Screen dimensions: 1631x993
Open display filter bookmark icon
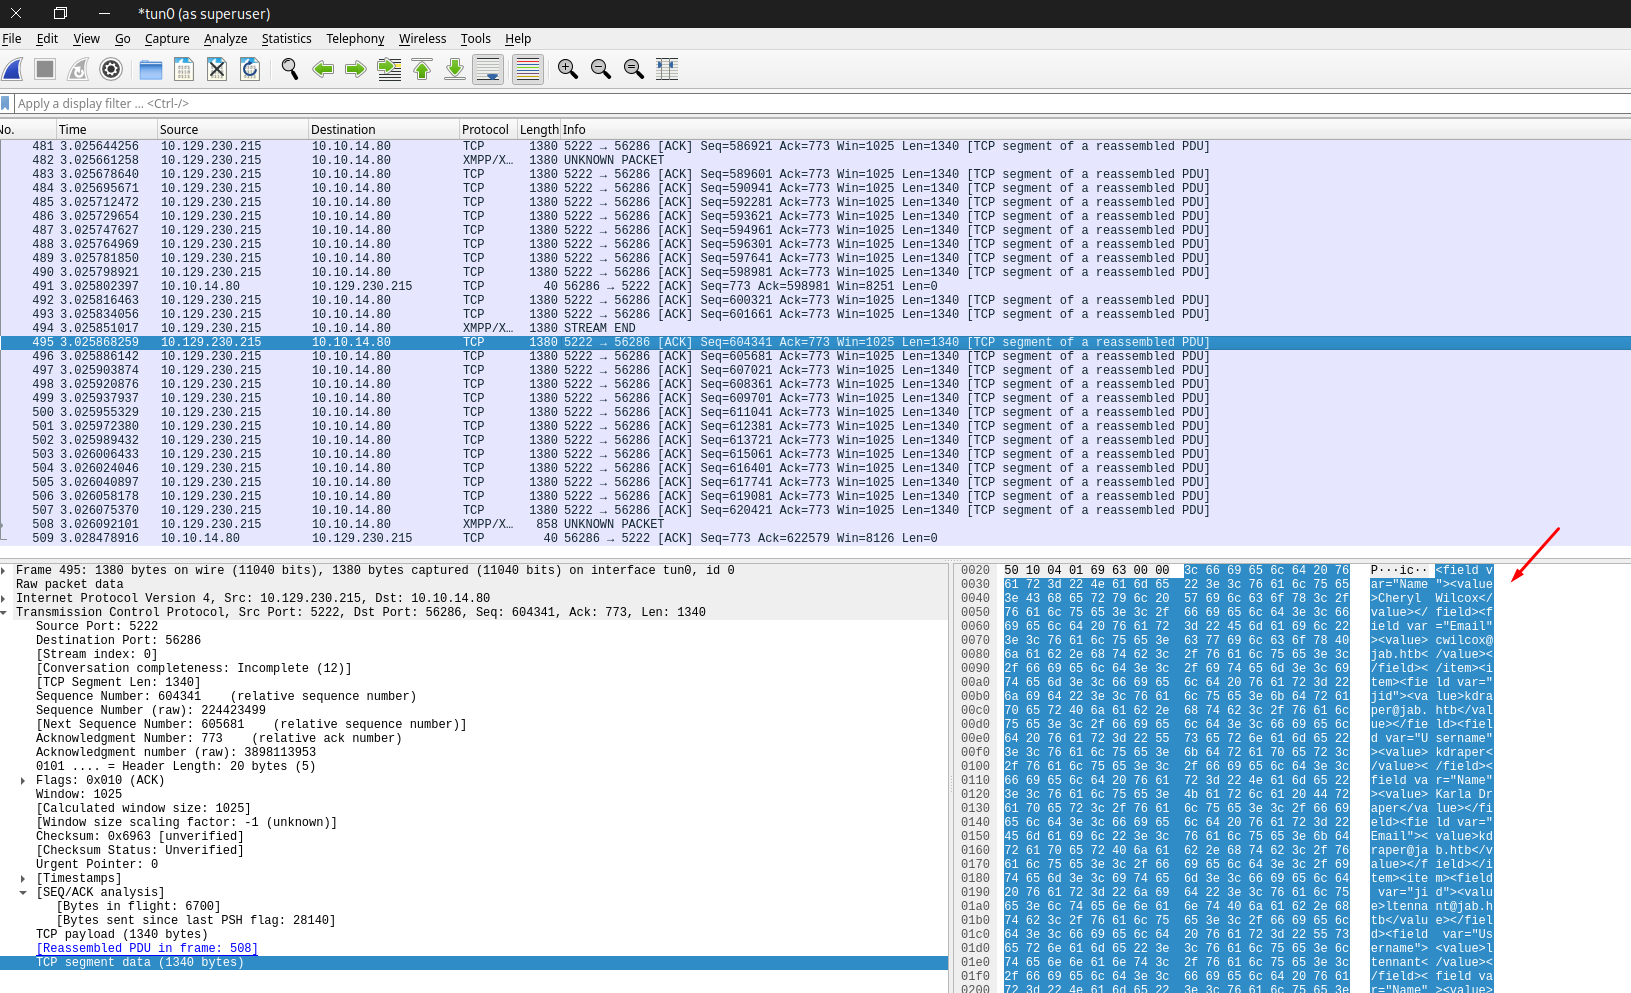(6, 104)
